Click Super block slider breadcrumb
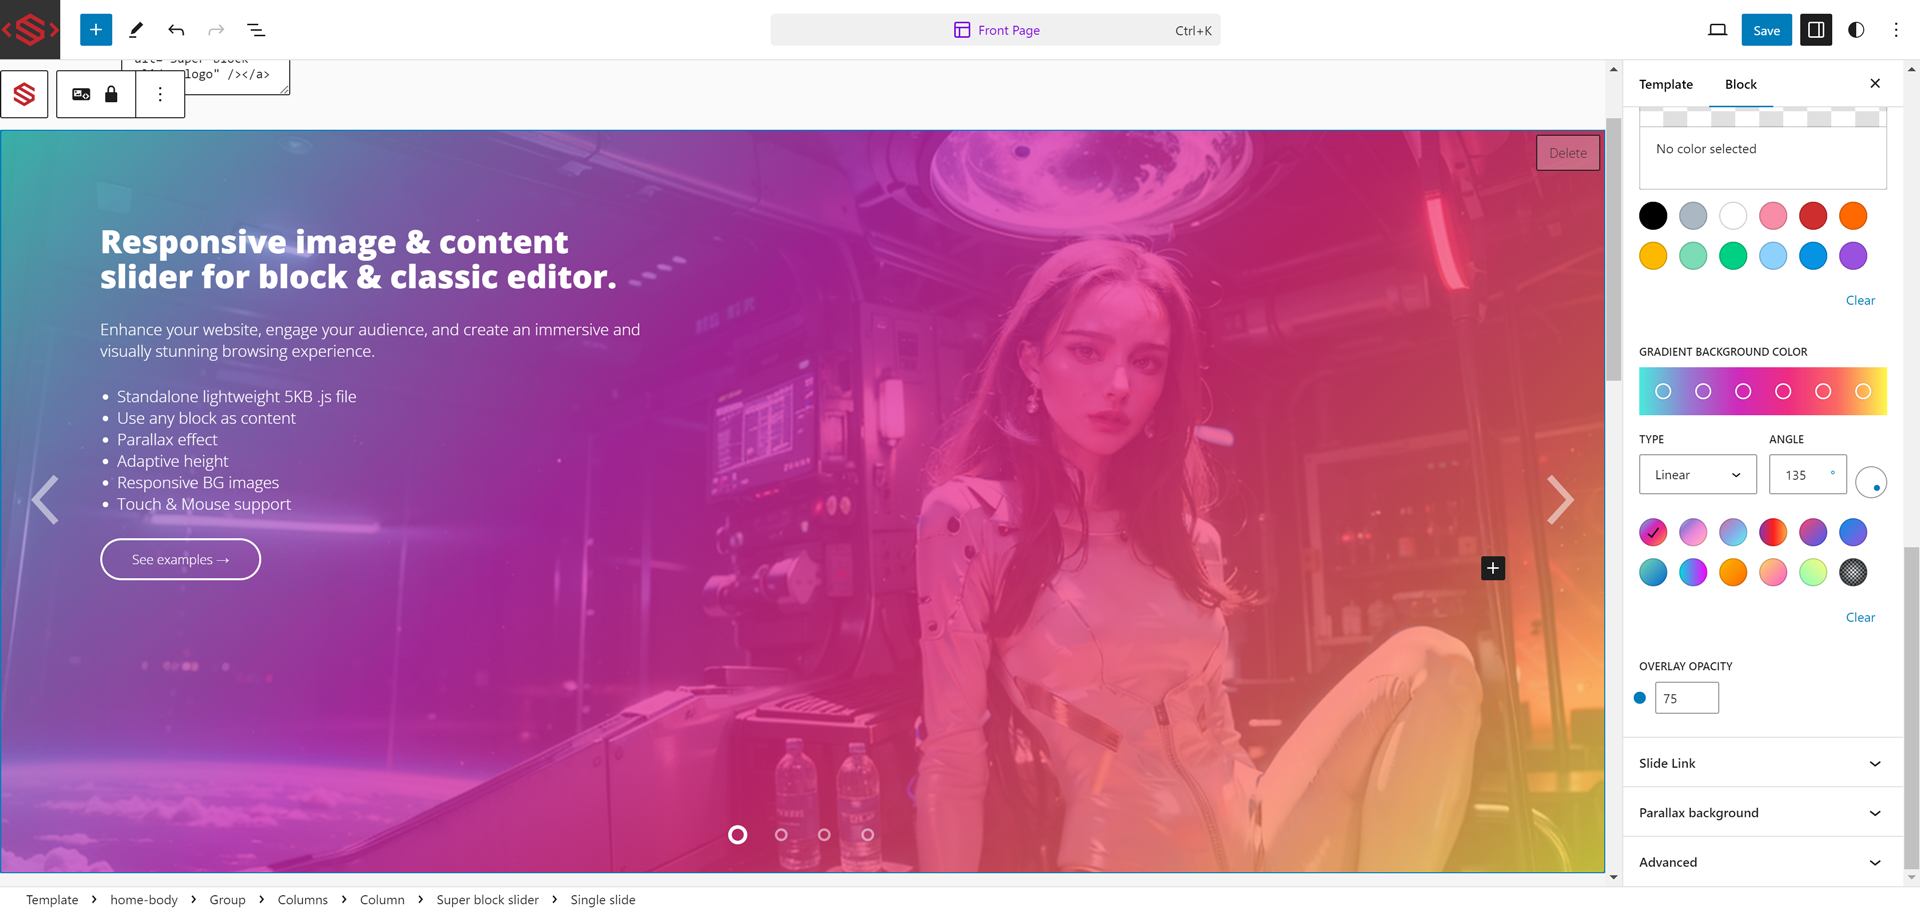1920x911 pixels. tap(487, 900)
